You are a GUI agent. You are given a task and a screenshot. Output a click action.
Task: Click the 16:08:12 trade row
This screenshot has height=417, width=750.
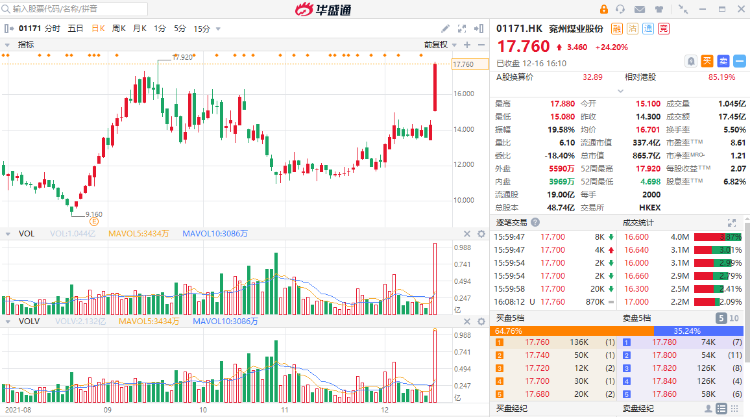555,302
